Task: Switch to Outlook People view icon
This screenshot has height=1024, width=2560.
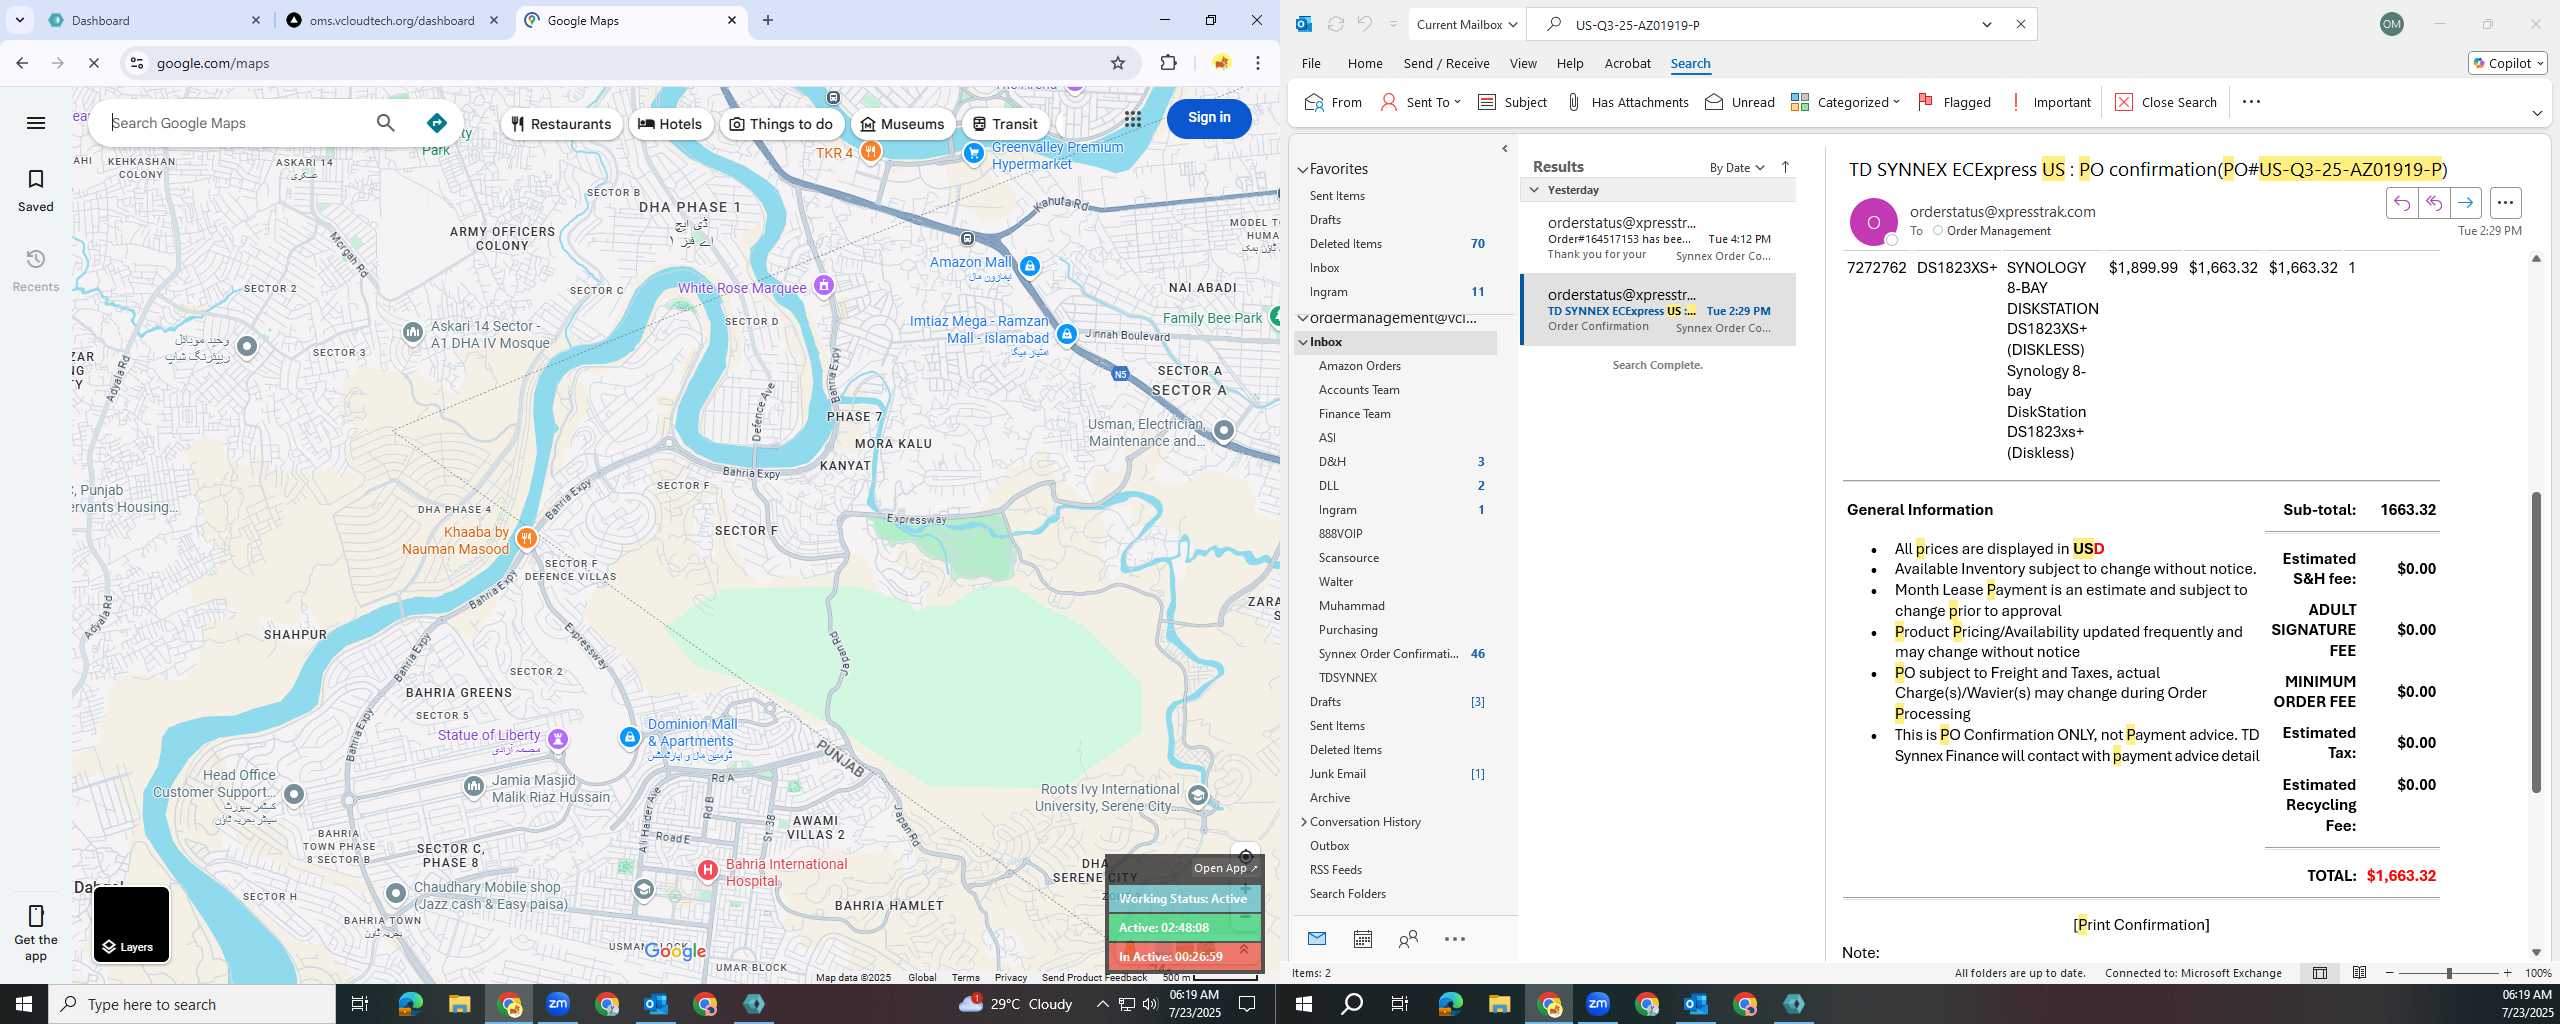Action: [1408, 939]
